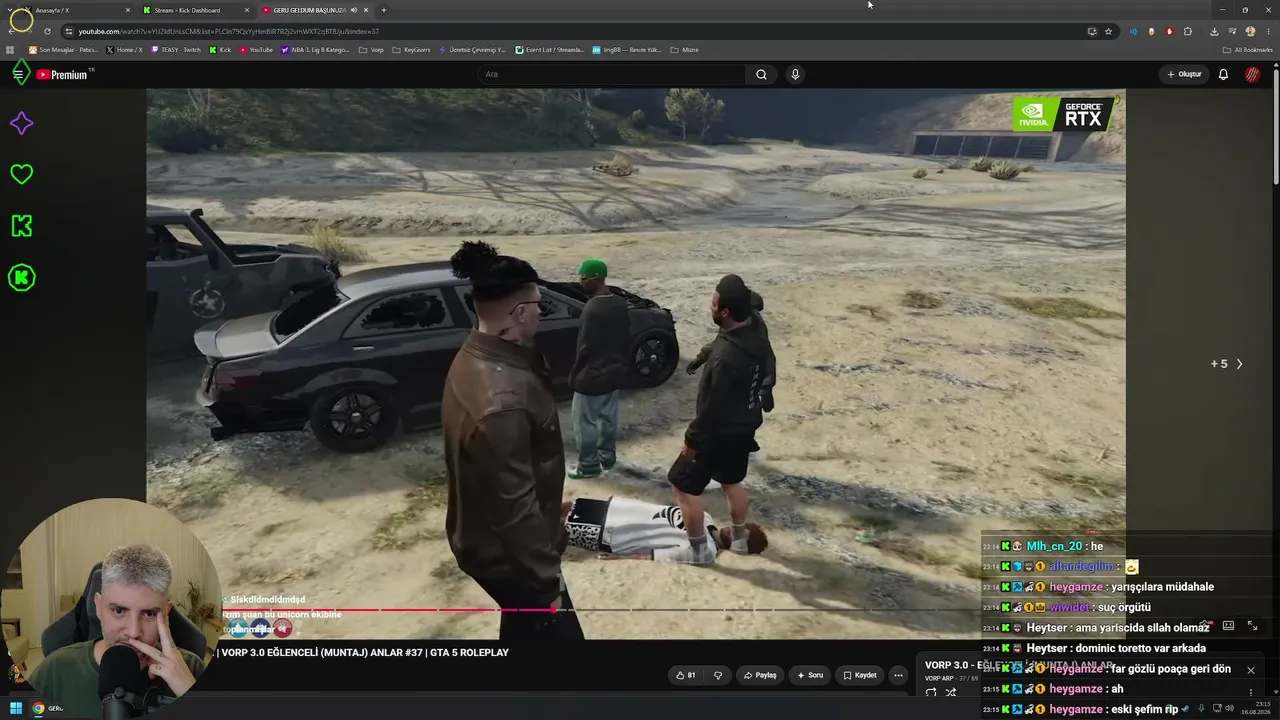
Task: Click the green K letter overlay icon
Action: pyautogui.click(x=21, y=226)
